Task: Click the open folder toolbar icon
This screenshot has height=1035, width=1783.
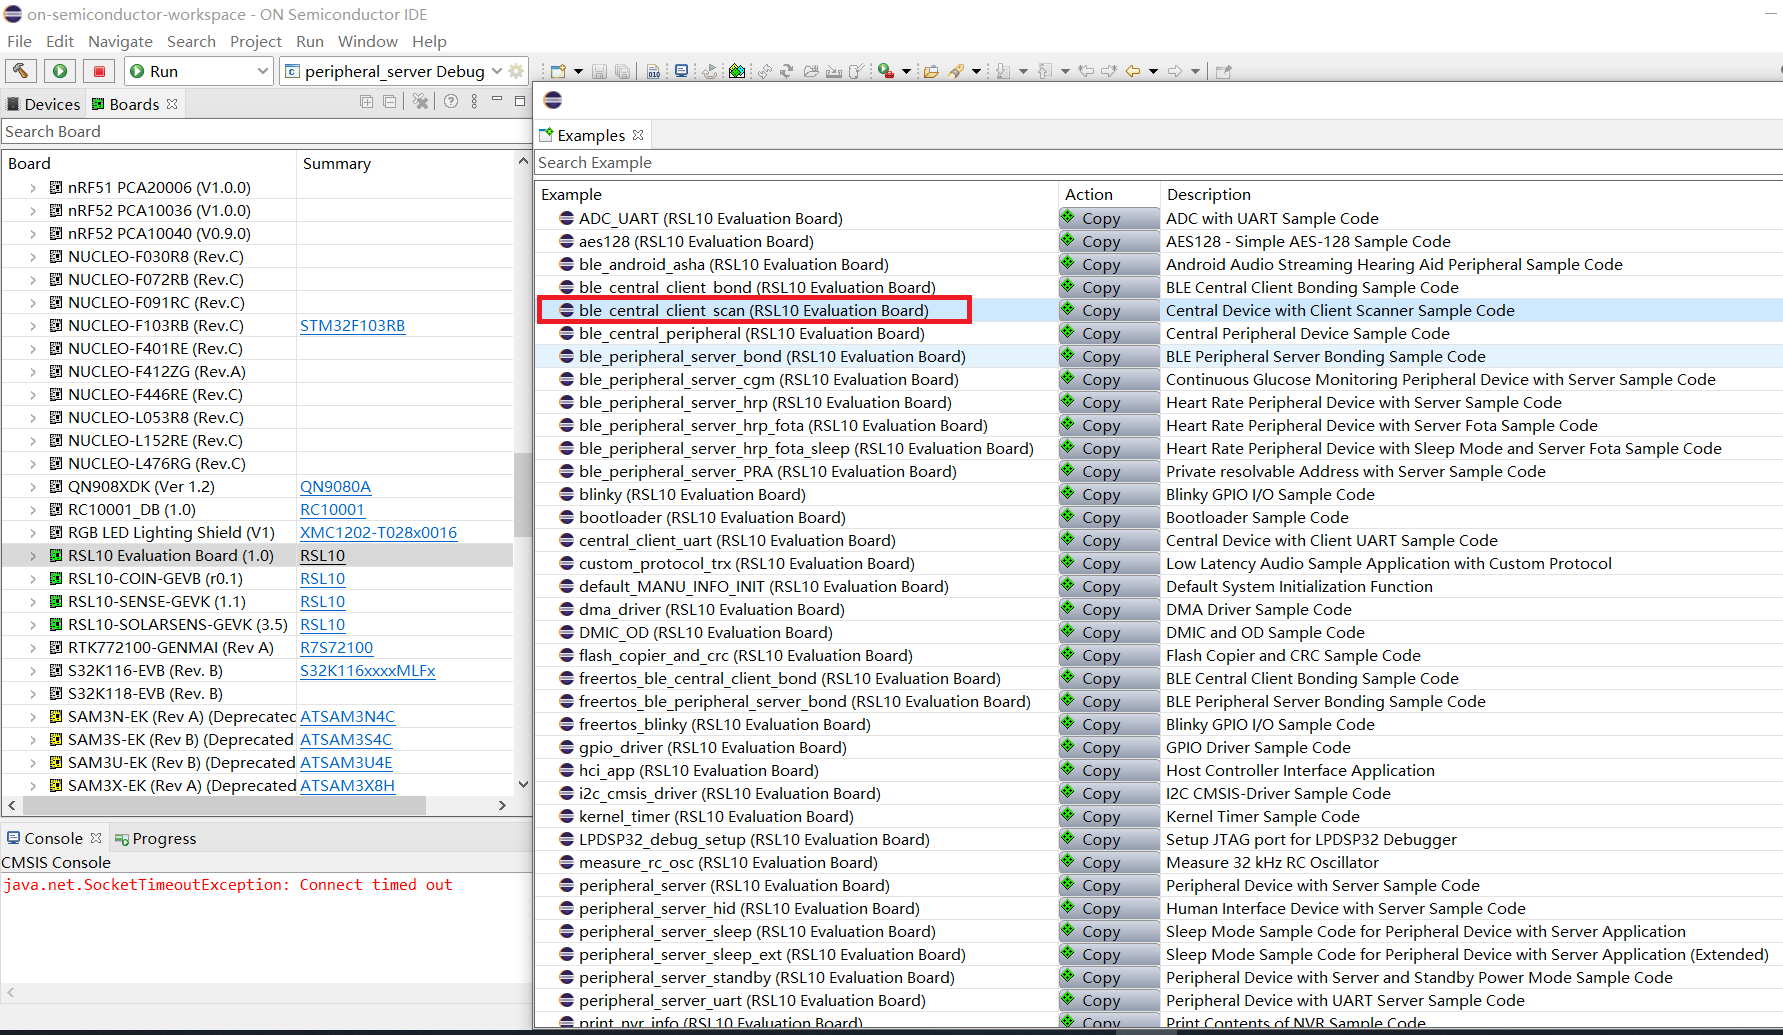Action: pos(931,71)
